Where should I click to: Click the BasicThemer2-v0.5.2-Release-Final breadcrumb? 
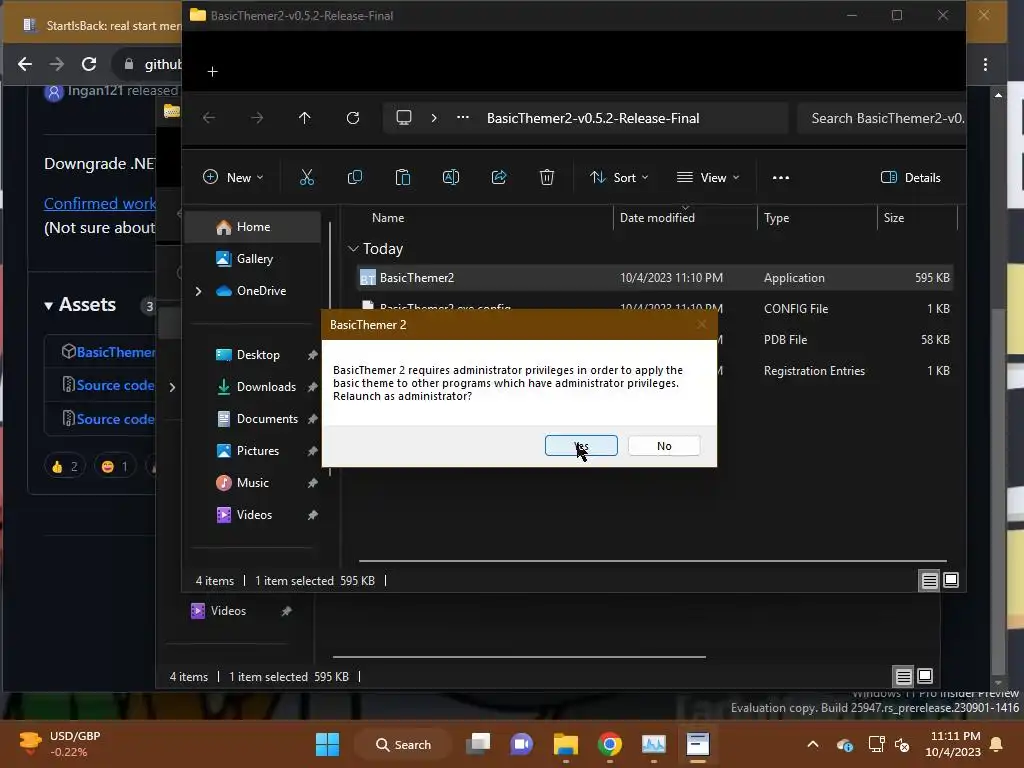click(593, 118)
